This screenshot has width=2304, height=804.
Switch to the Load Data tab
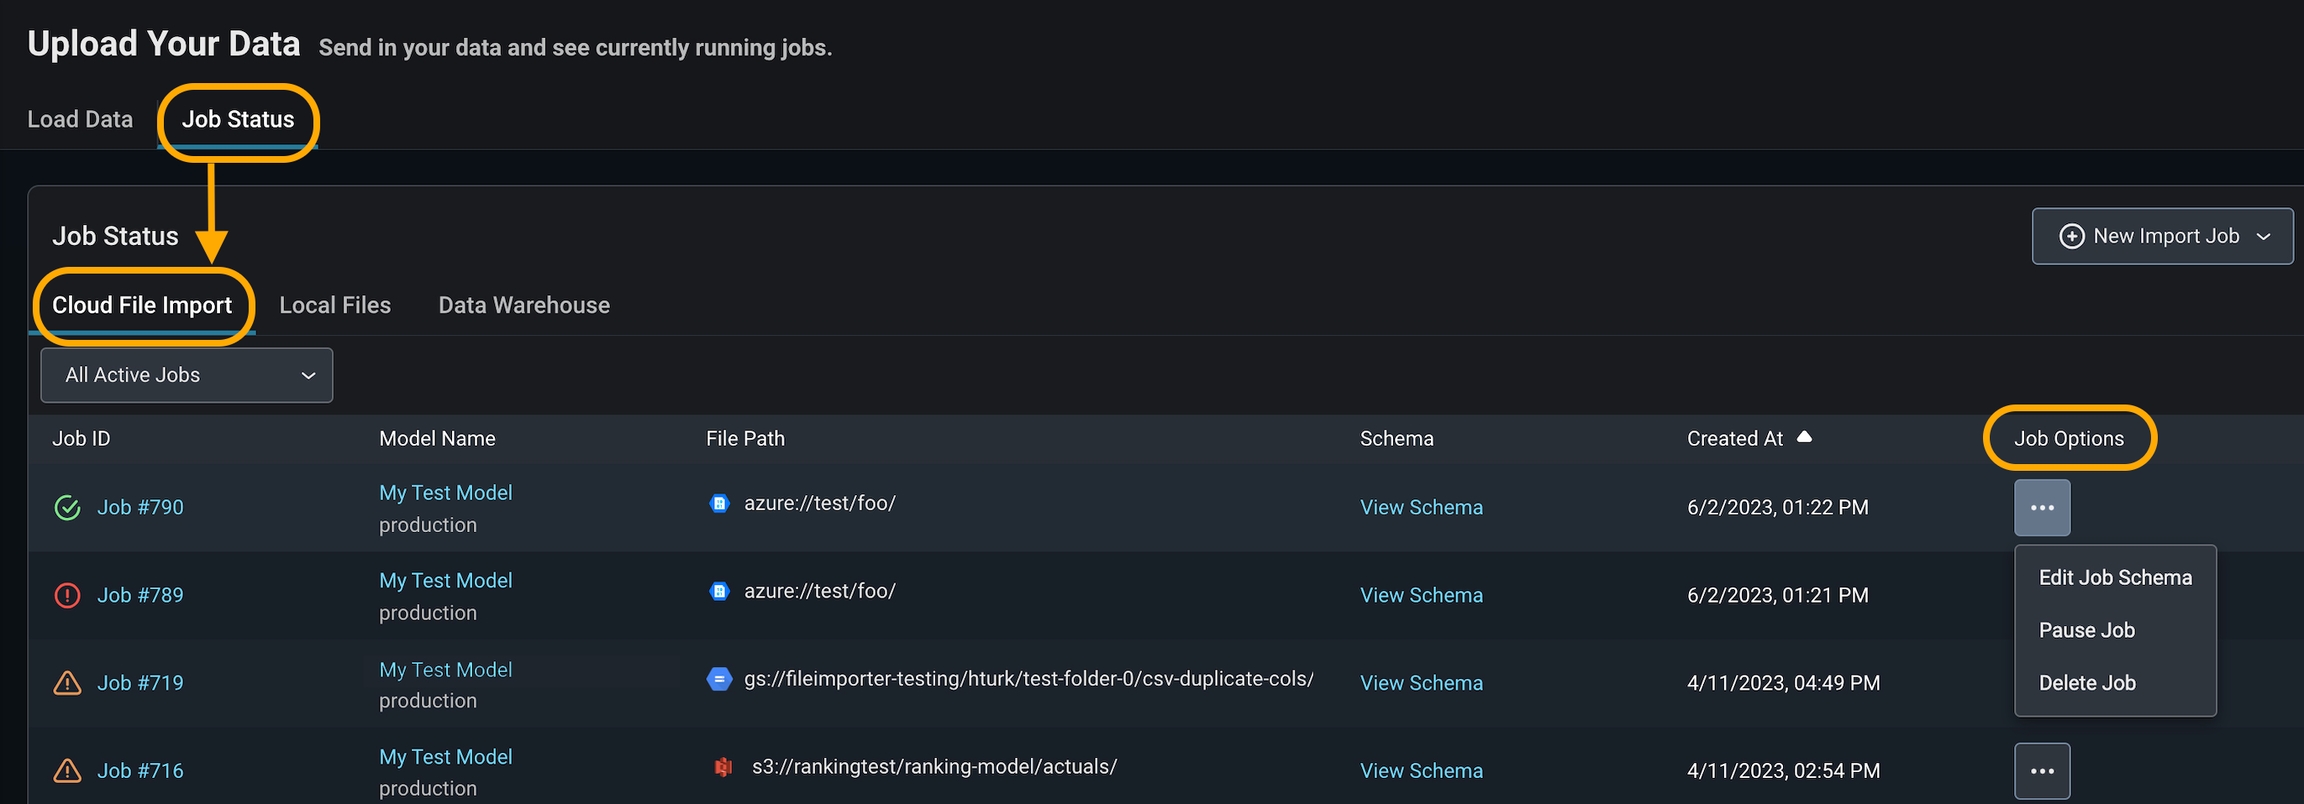click(x=80, y=119)
